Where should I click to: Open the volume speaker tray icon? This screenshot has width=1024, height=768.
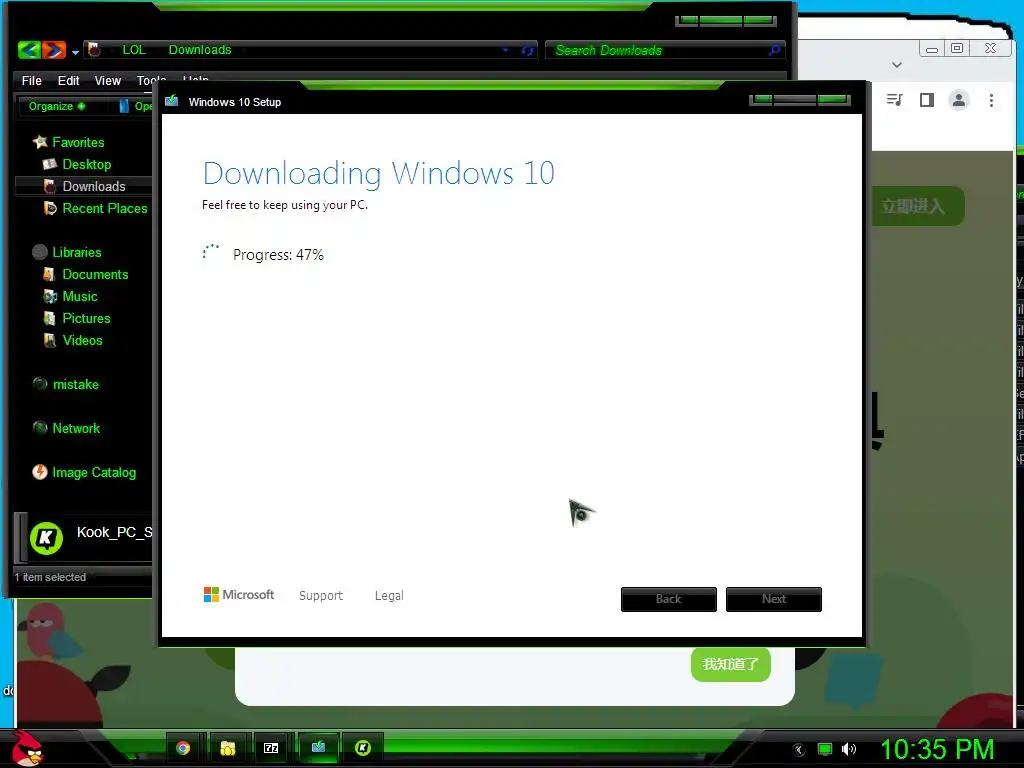[848, 749]
